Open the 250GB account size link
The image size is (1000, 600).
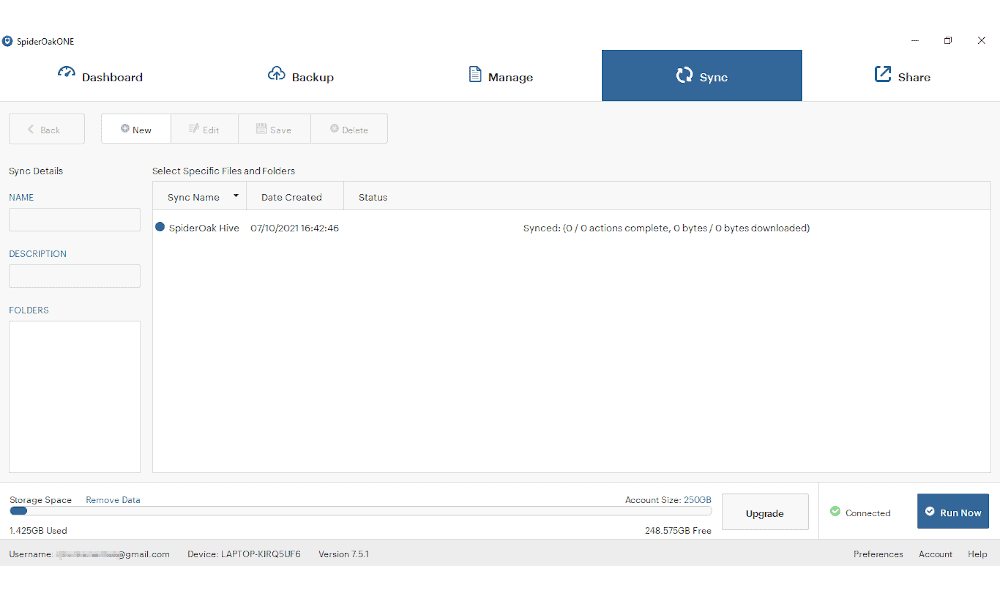tap(697, 500)
